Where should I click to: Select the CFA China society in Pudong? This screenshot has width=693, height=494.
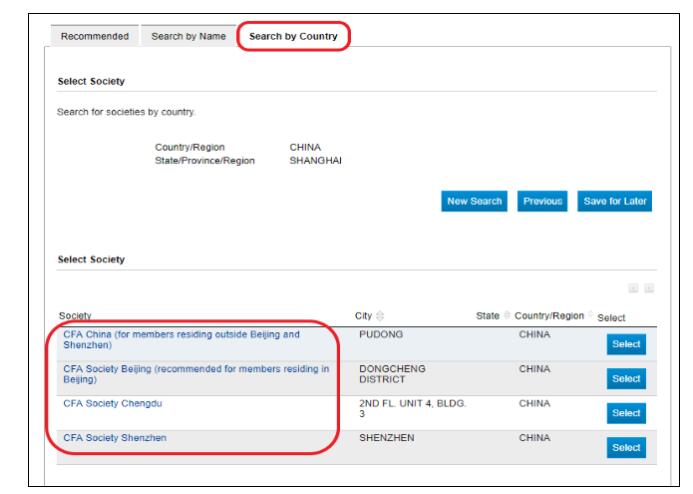pyautogui.click(x=625, y=345)
